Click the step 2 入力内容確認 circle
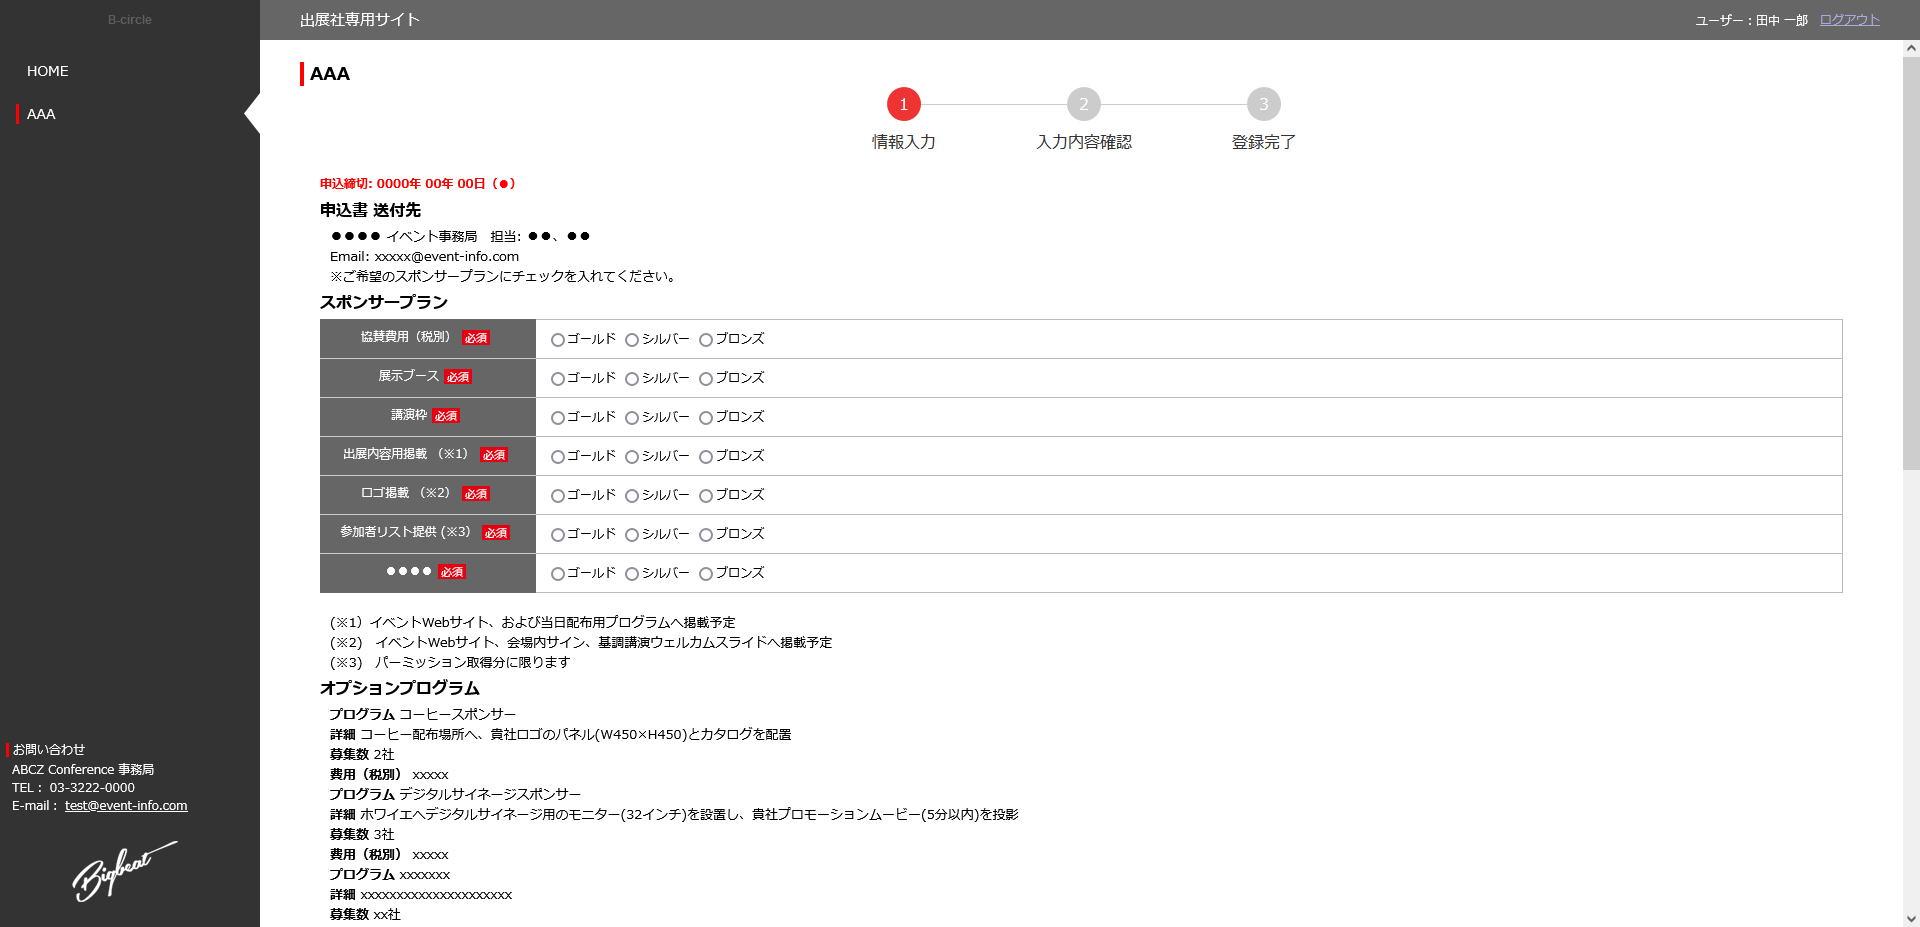This screenshot has height=927, width=1920. coord(1083,104)
